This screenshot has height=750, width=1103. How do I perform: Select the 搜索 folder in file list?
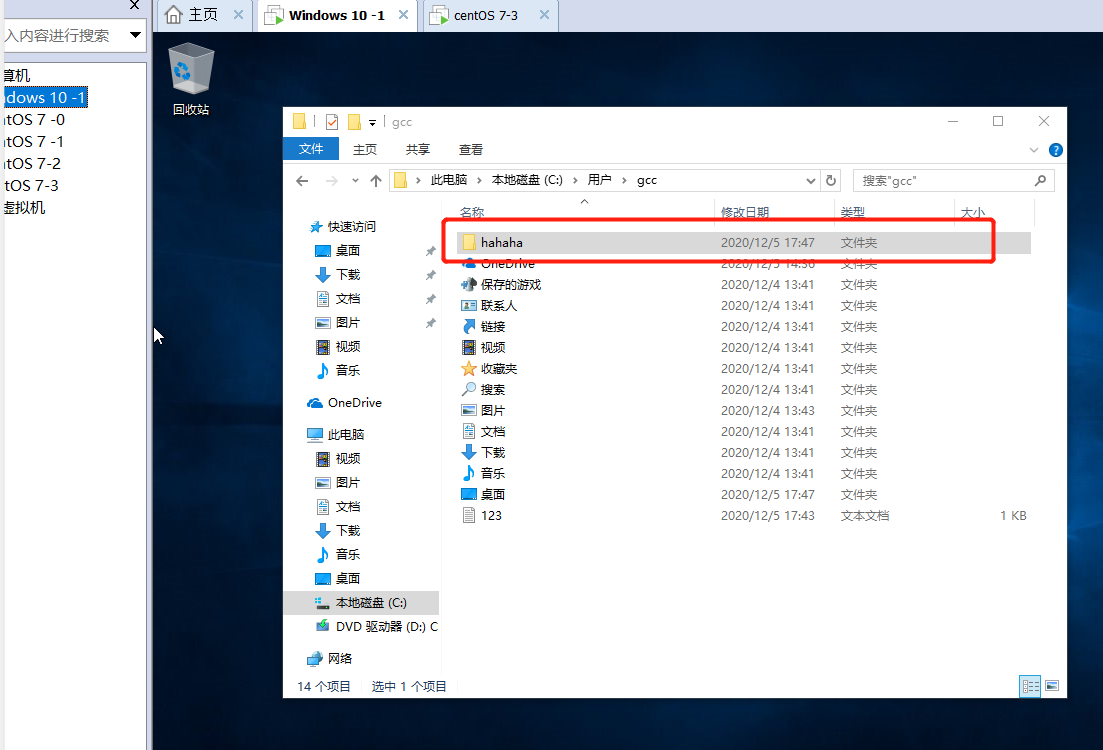tap(744, 389)
